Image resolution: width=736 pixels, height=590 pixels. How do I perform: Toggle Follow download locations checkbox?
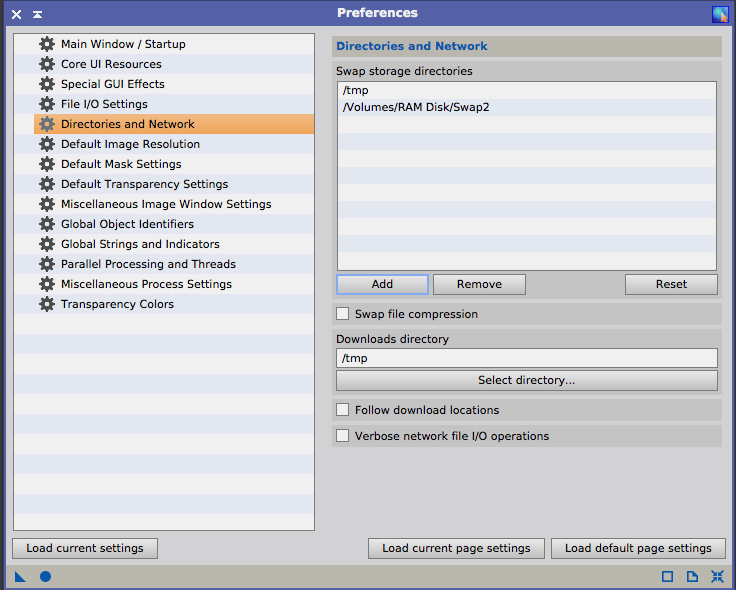(x=343, y=410)
